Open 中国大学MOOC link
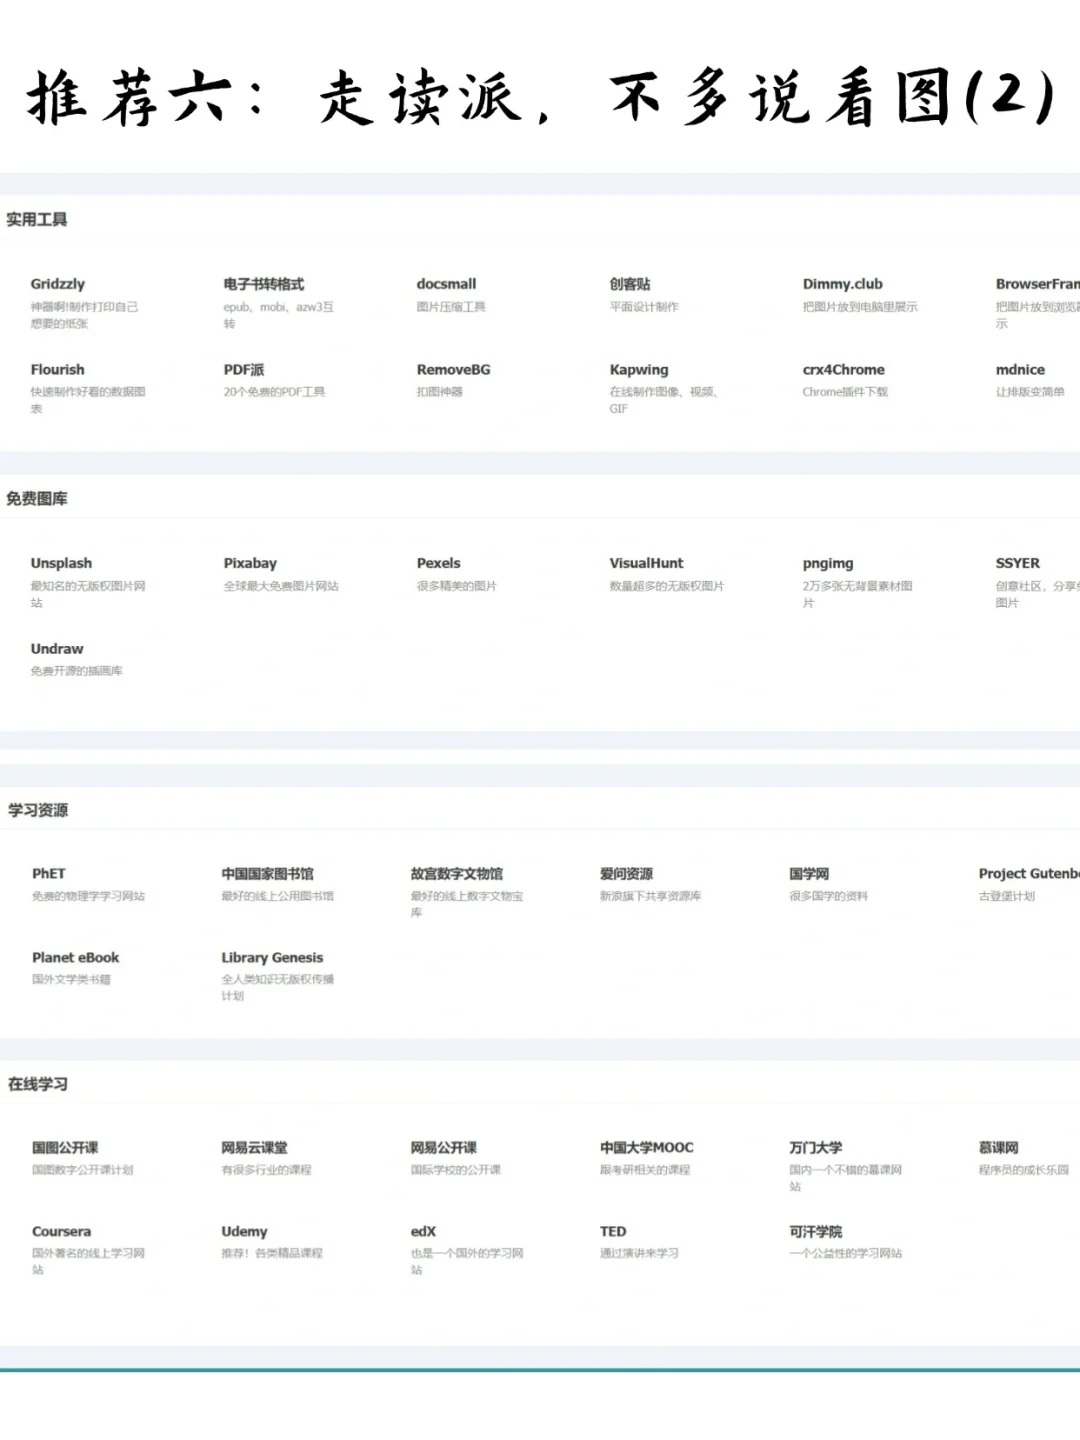Image resolution: width=1080 pixels, height=1440 pixels. click(x=646, y=1147)
